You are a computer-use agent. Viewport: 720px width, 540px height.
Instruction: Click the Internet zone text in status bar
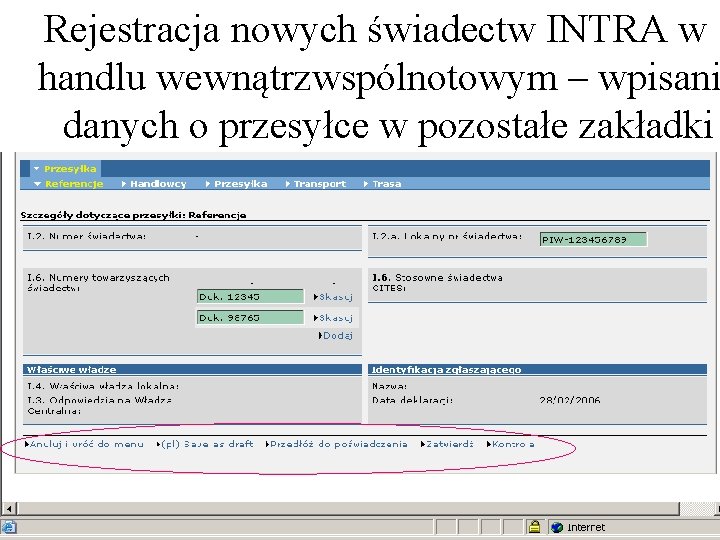pyautogui.click(x=586, y=527)
